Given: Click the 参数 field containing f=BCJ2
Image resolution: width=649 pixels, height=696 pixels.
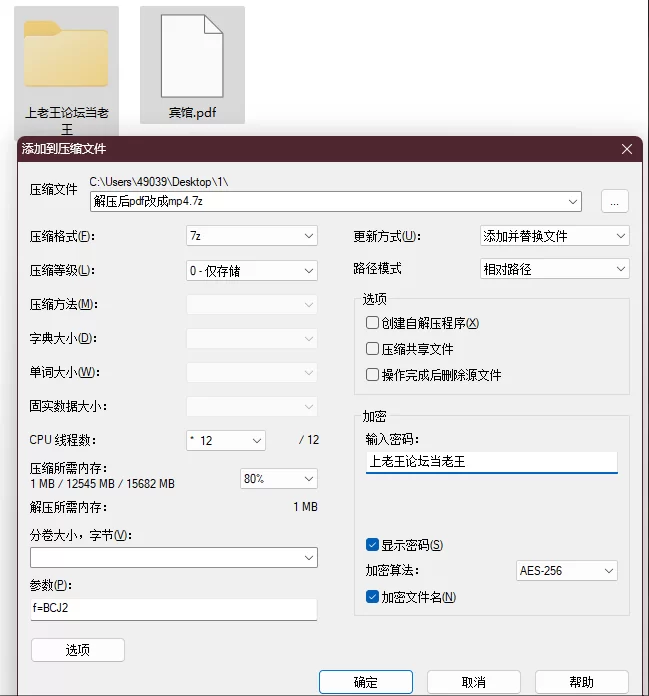Looking at the screenshot, I should point(174,609).
